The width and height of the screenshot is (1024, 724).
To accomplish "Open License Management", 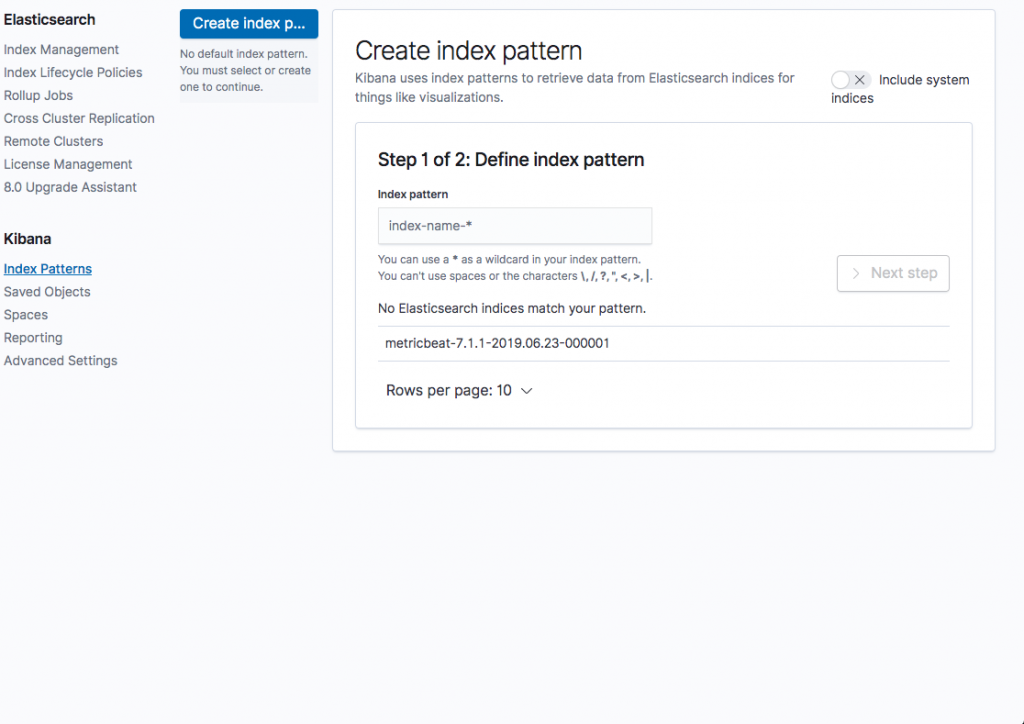I will [x=68, y=164].
